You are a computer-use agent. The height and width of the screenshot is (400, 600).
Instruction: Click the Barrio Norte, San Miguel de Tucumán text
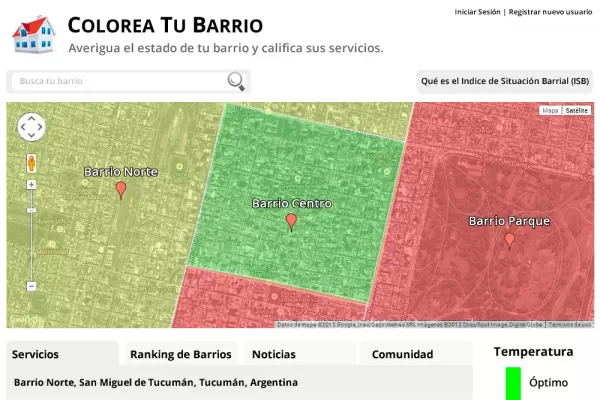(156, 382)
